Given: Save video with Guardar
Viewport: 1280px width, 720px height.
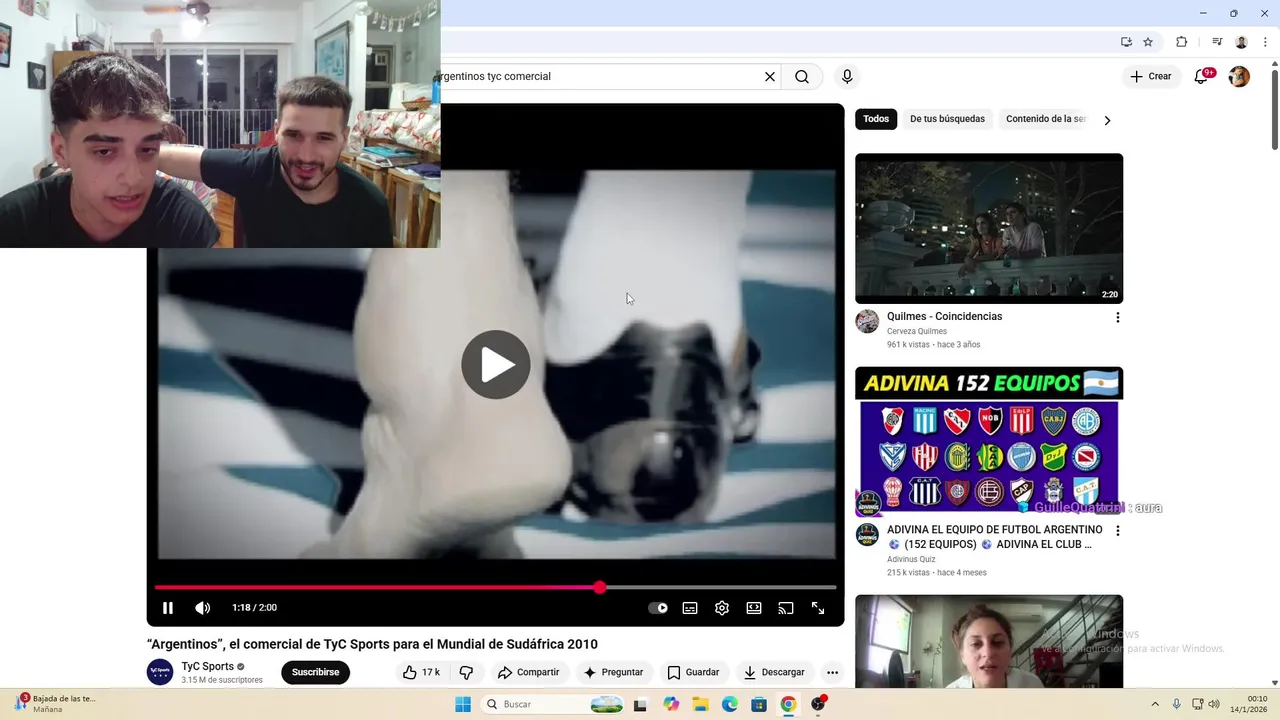Looking at the screenshot, I should (x=693, y=672).
